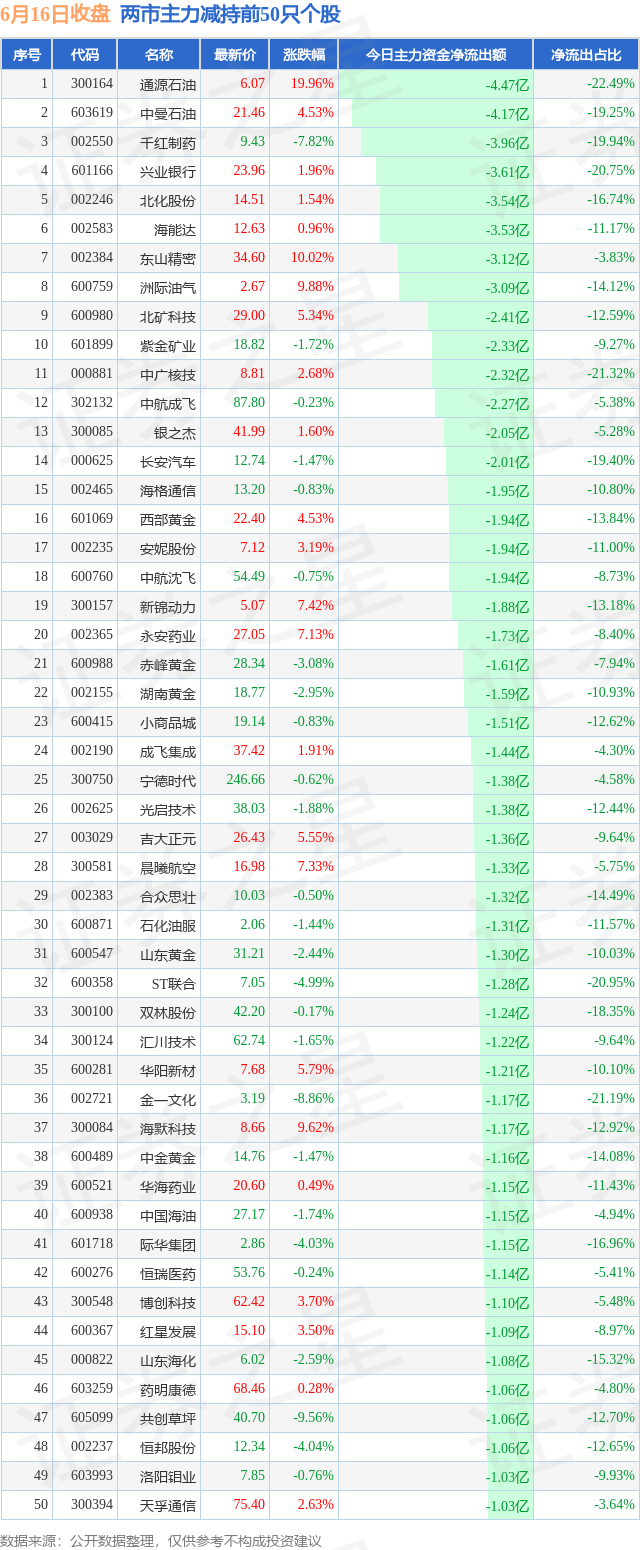Click stock name 药明康德
This screenshot has width=640, height=1550.
click(x=168, y=1390)
